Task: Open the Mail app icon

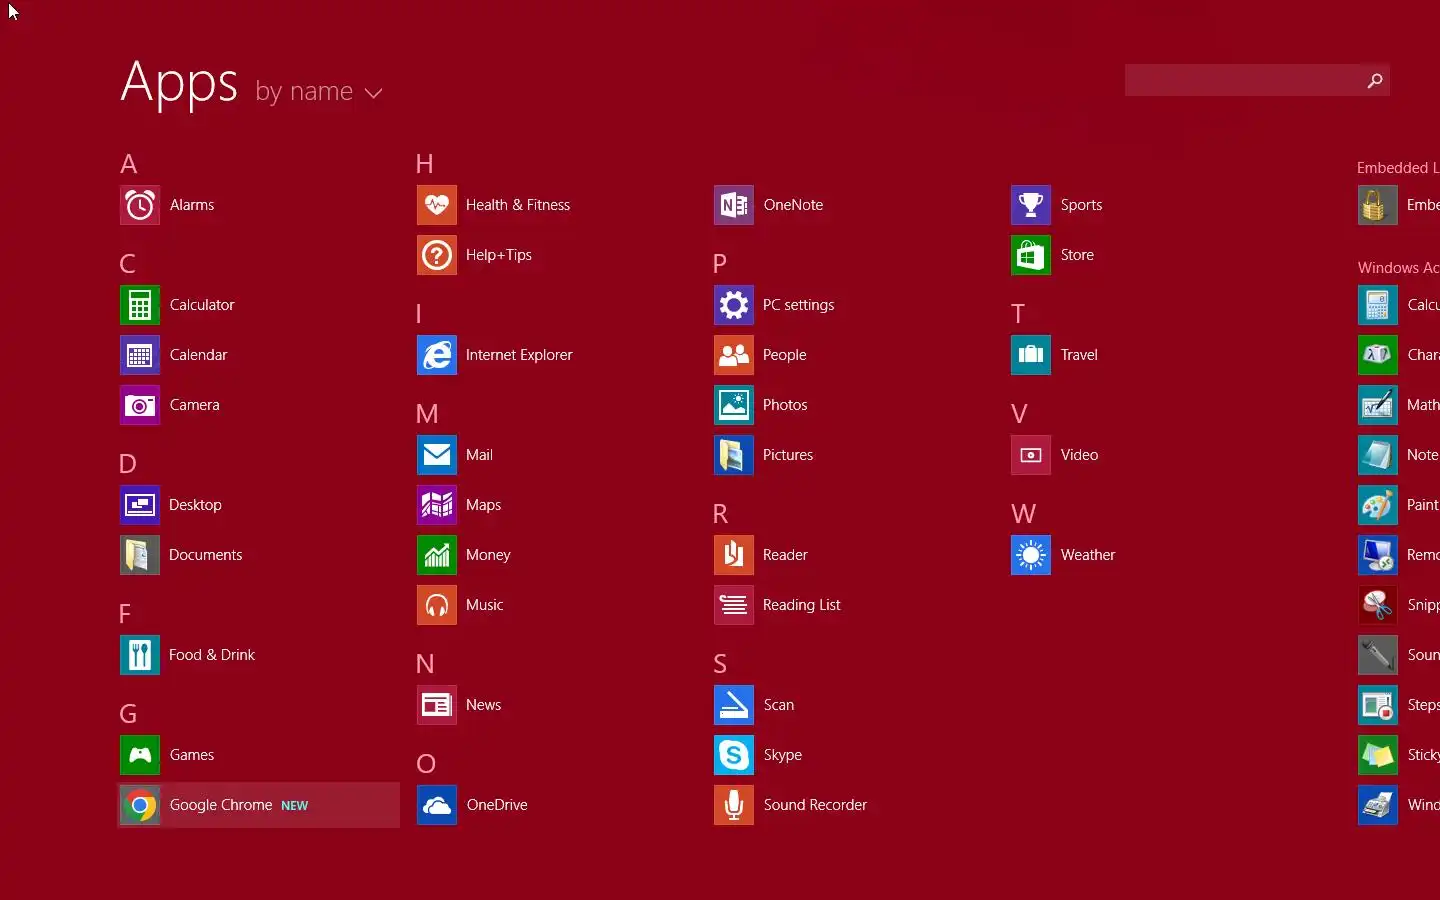Action: click(437, 455)
